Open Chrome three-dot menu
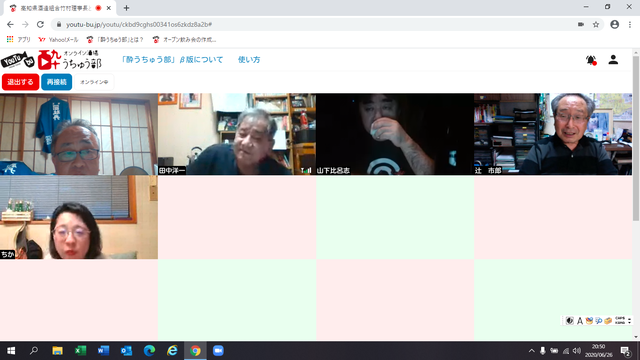 [x=630, y=24]
